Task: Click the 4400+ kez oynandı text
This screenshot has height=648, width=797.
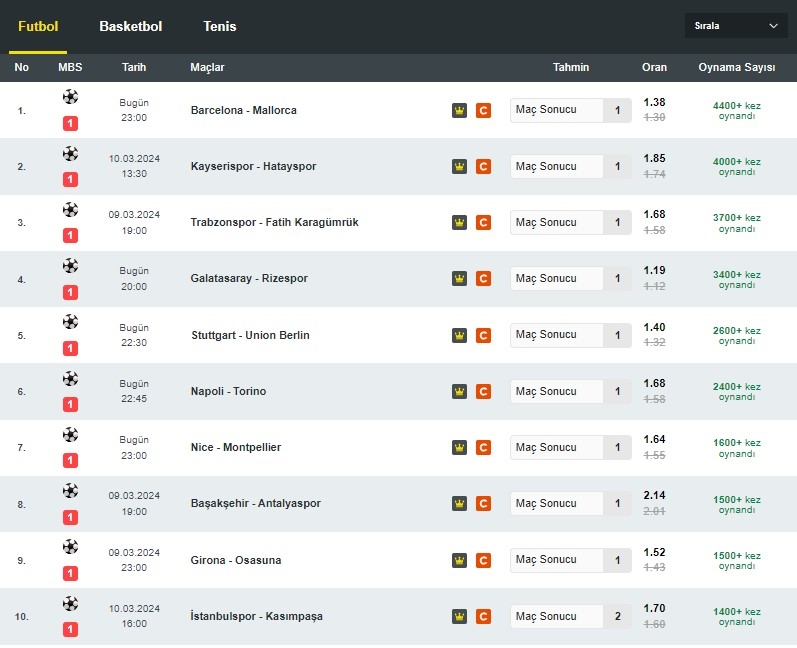Action: (737, 110)
